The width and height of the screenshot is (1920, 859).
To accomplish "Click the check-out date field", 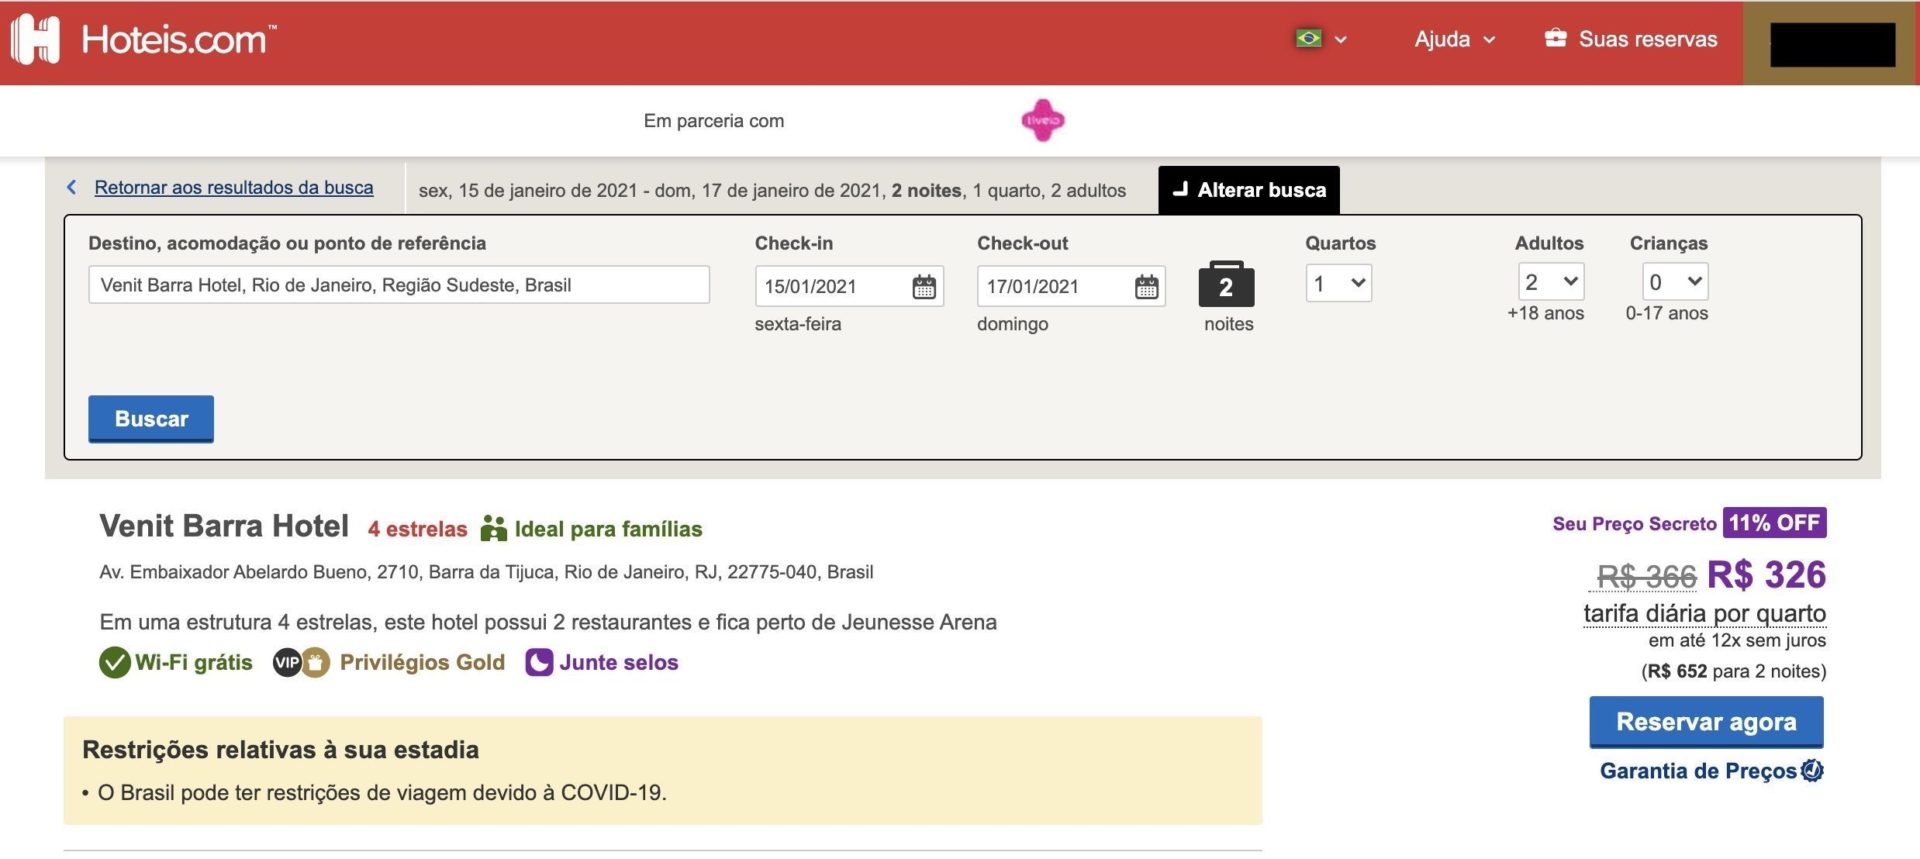I will point(1071,287).
